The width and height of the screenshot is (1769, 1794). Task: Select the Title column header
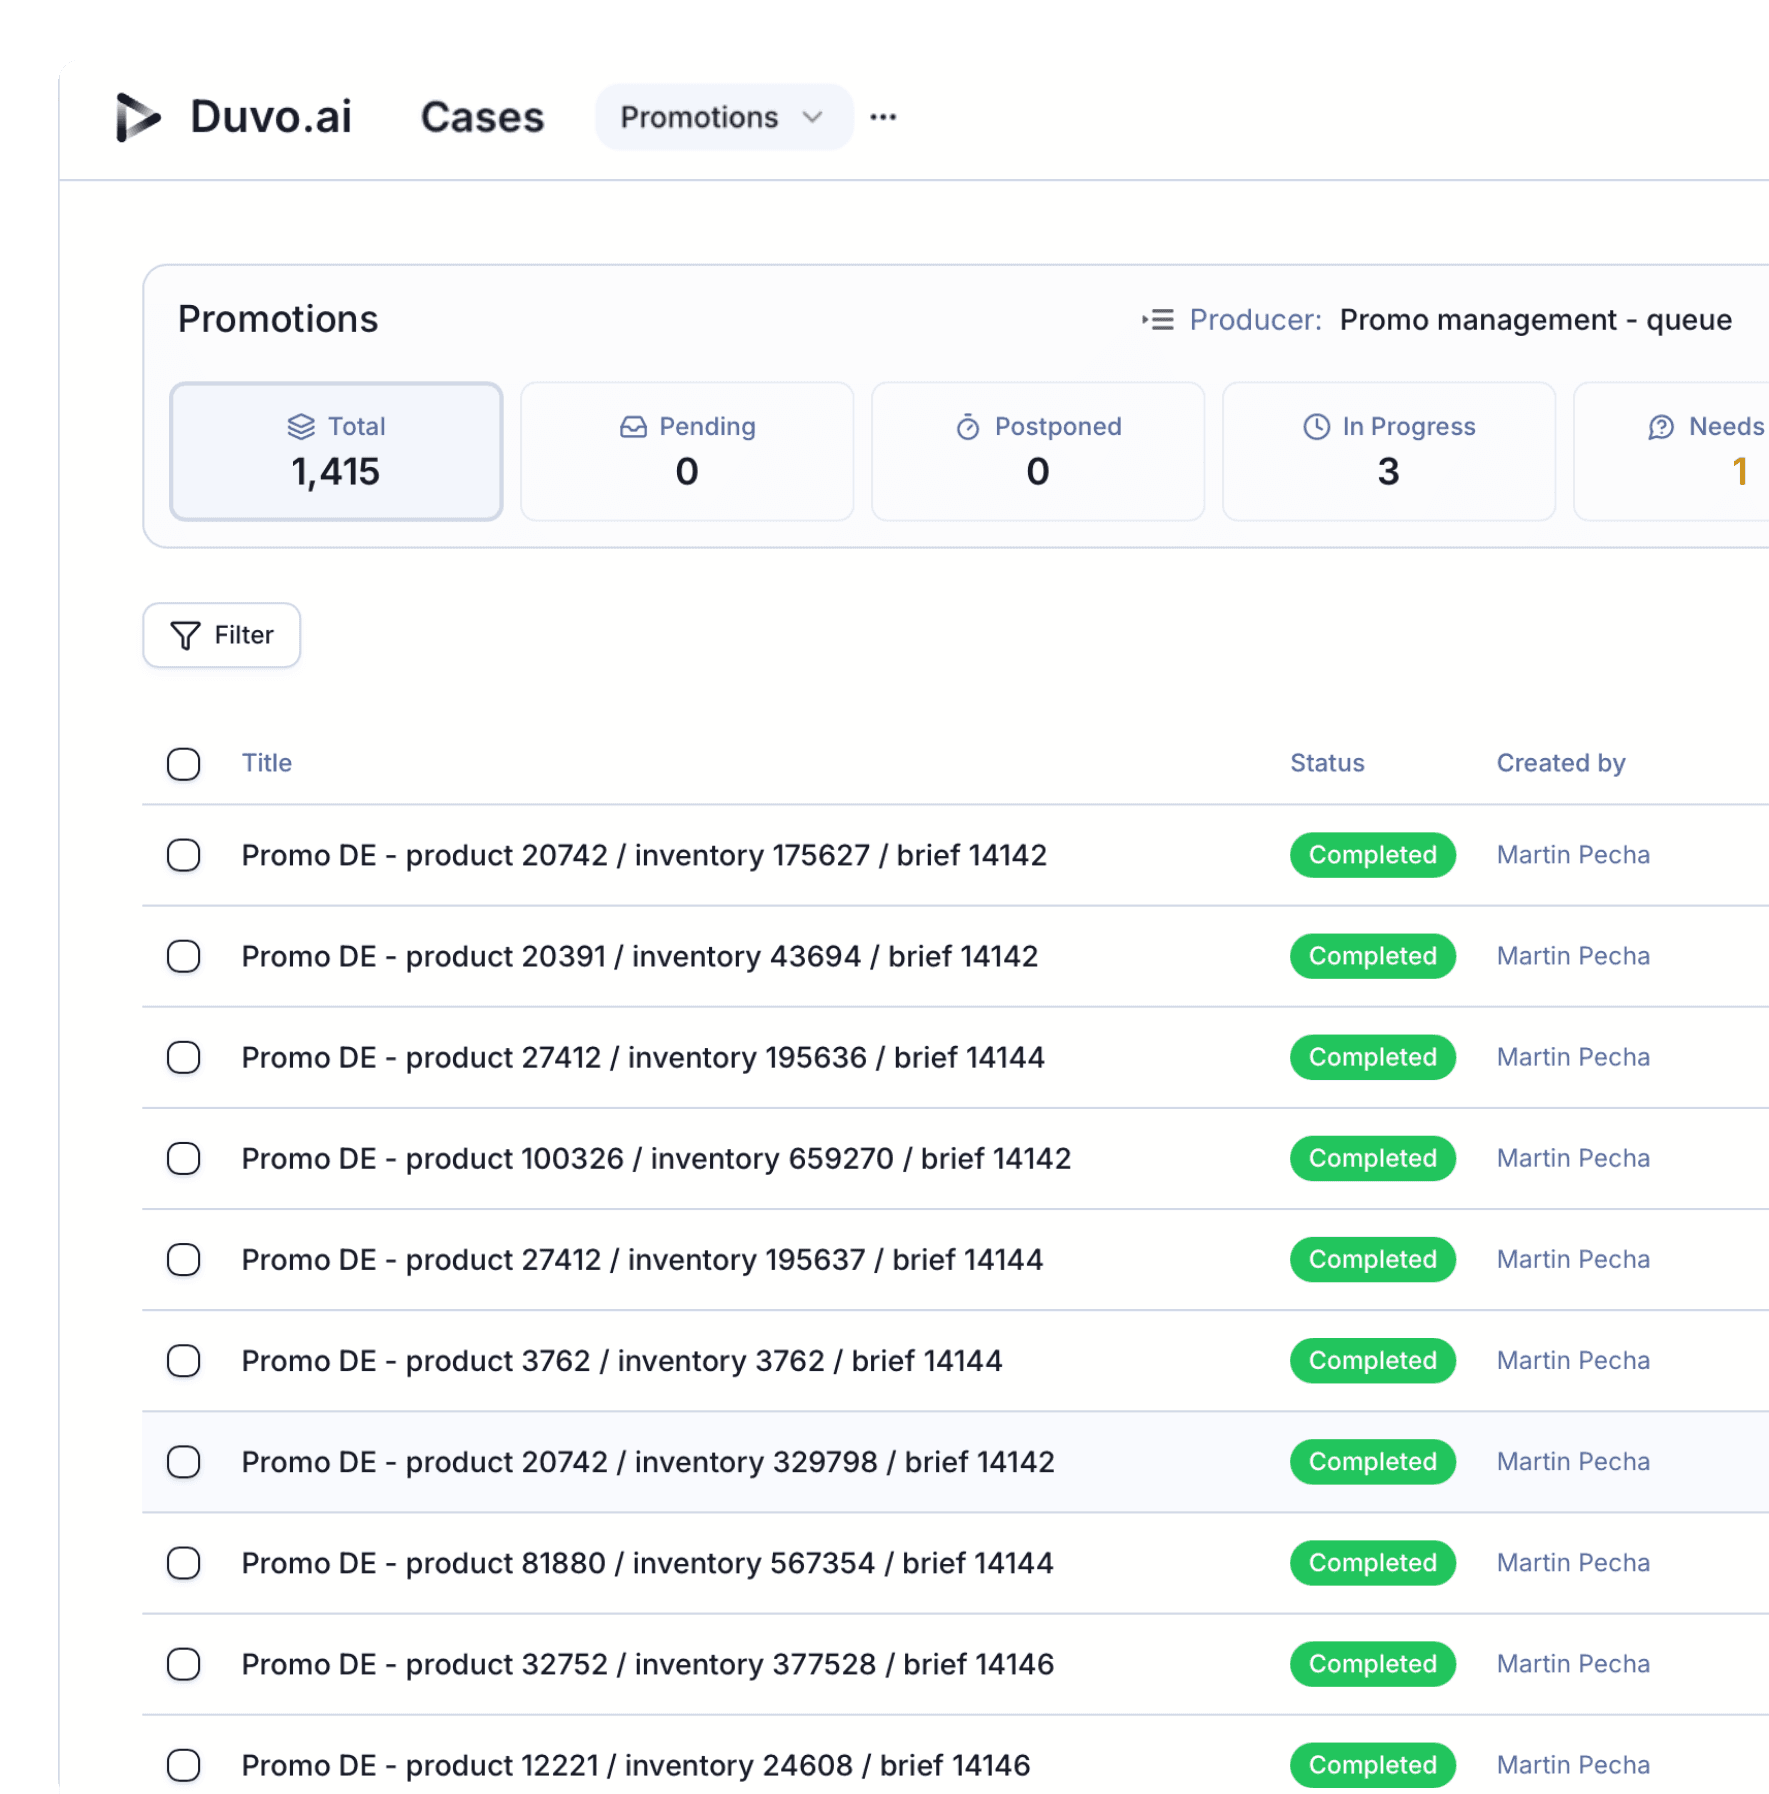pos(266,763)
